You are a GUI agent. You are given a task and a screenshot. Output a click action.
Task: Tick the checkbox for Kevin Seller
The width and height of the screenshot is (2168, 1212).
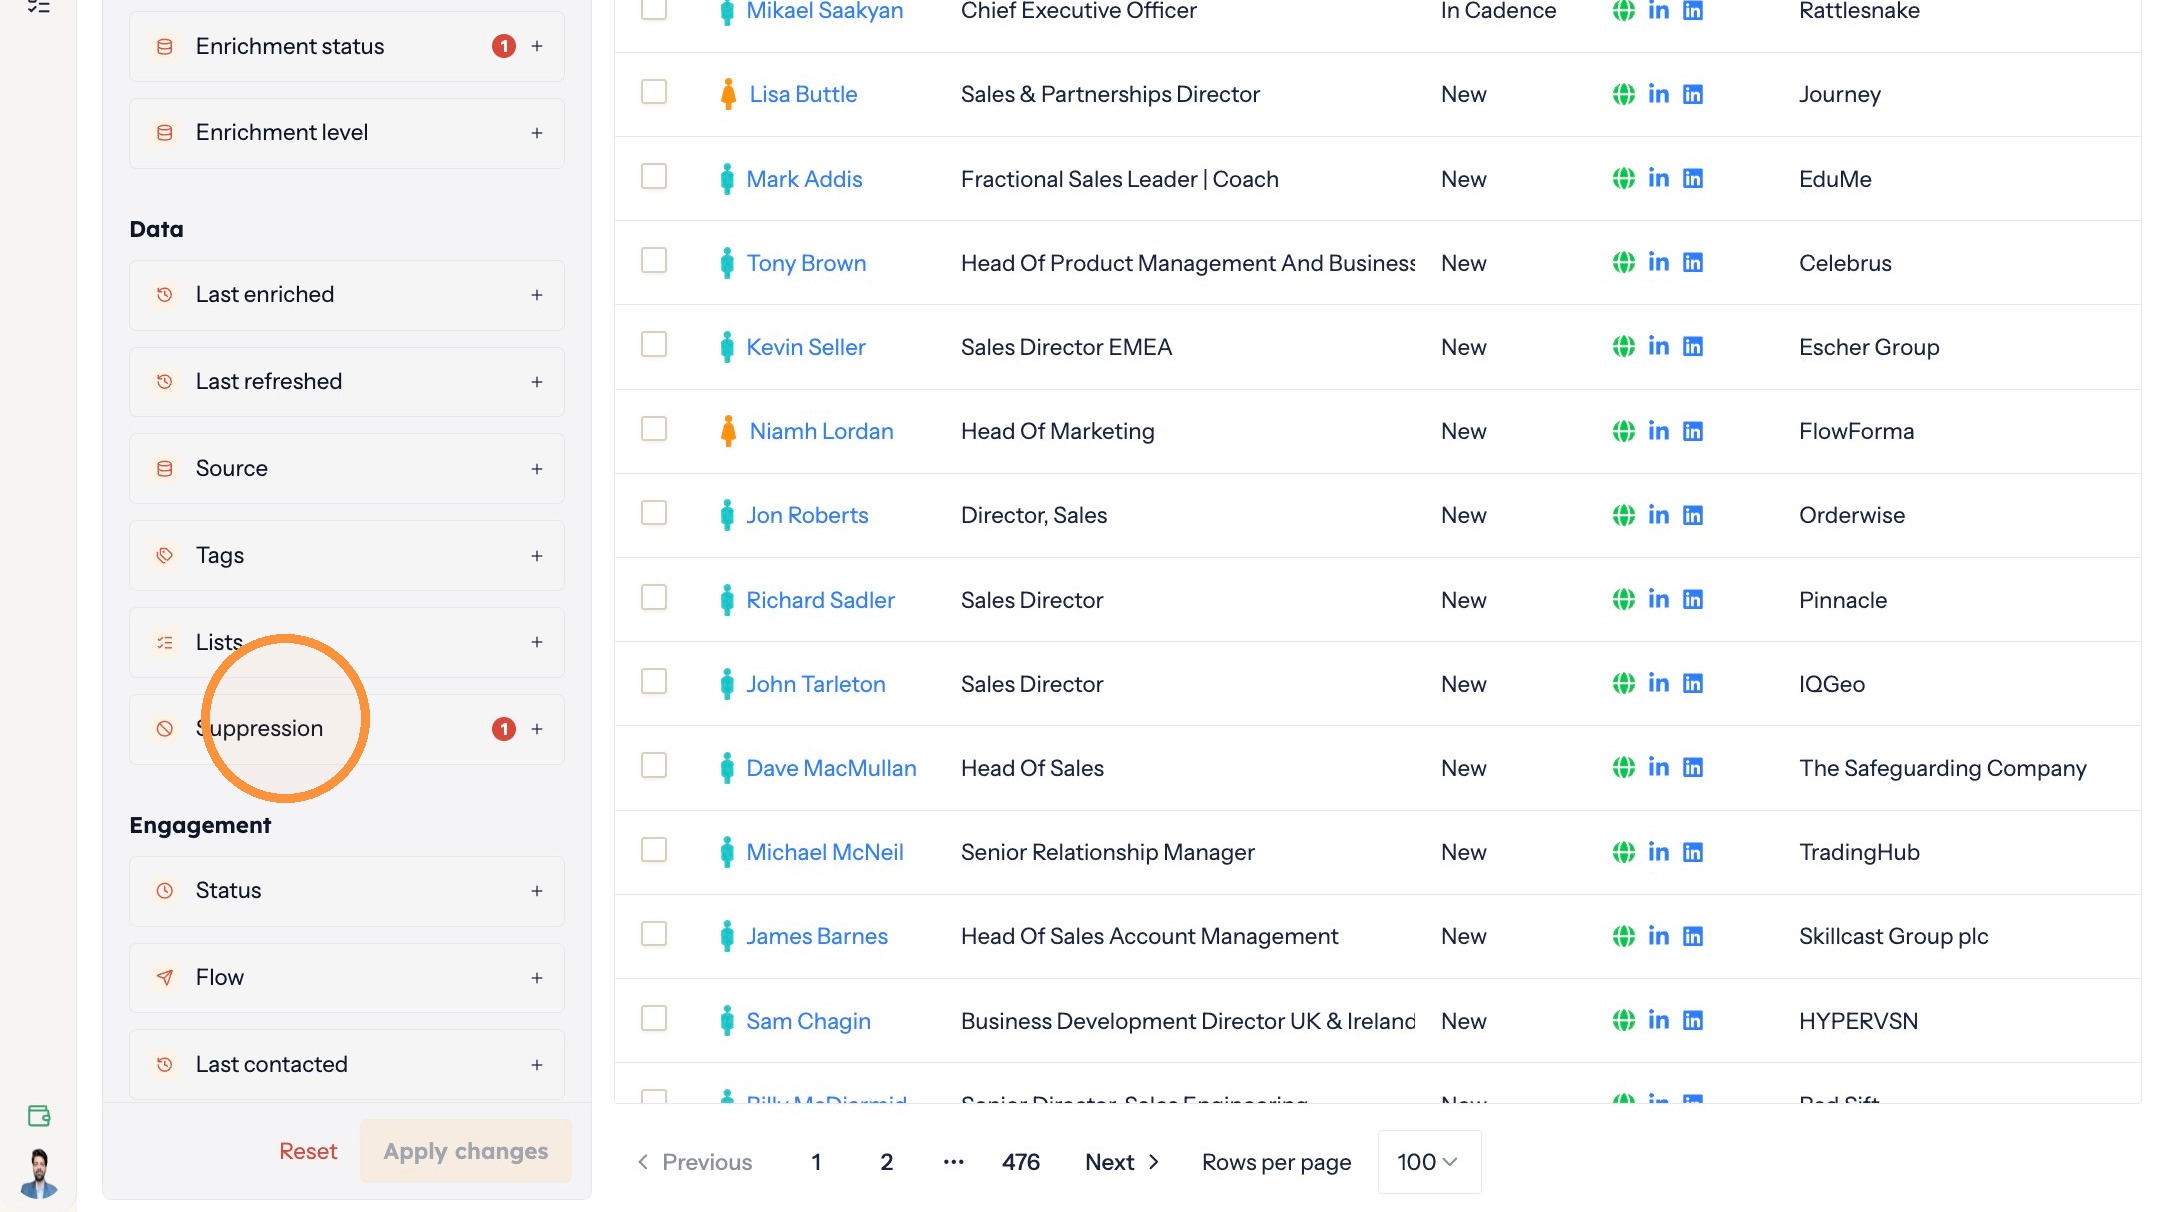point(654,345)
